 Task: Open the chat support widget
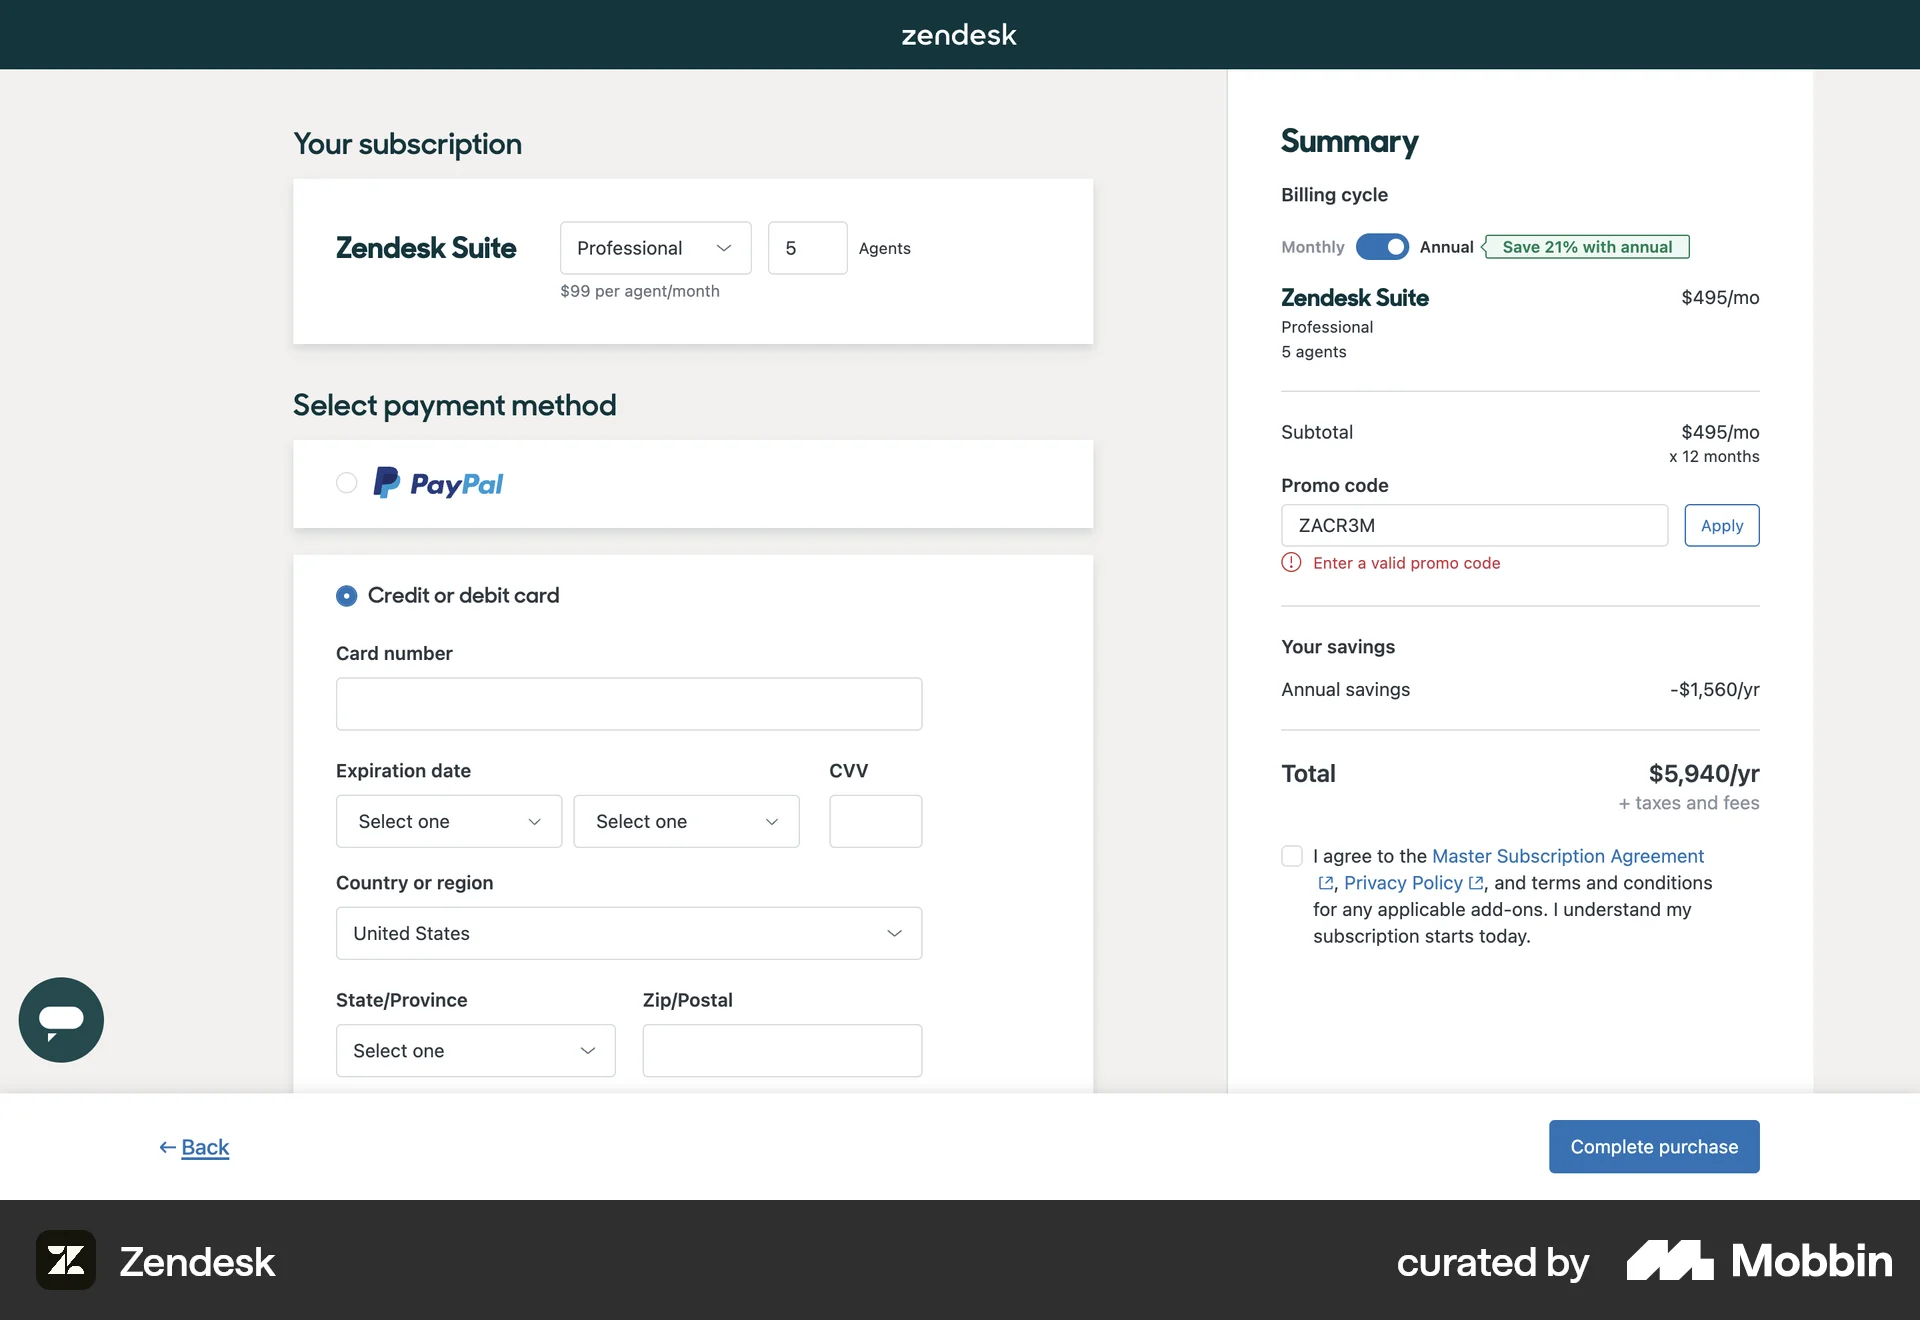(x=61, y=1019)
